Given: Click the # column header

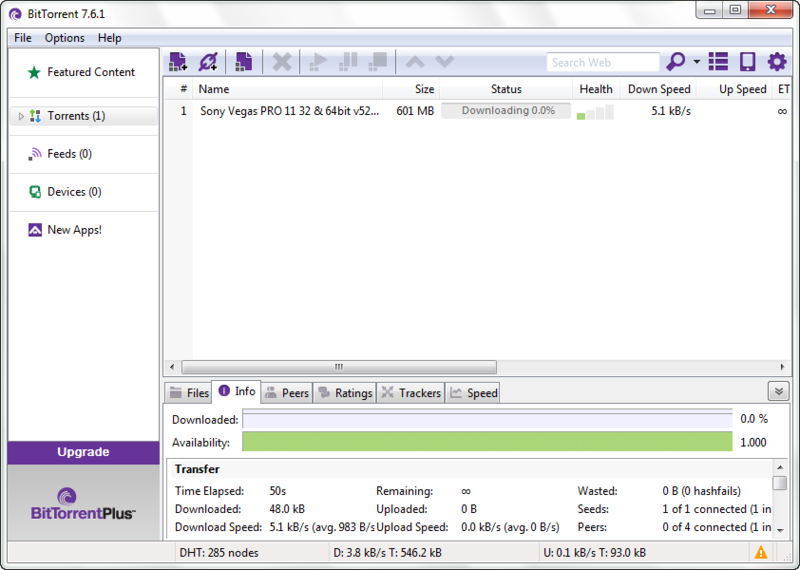Looking at the screenshot, I should (x=179, y=89).
